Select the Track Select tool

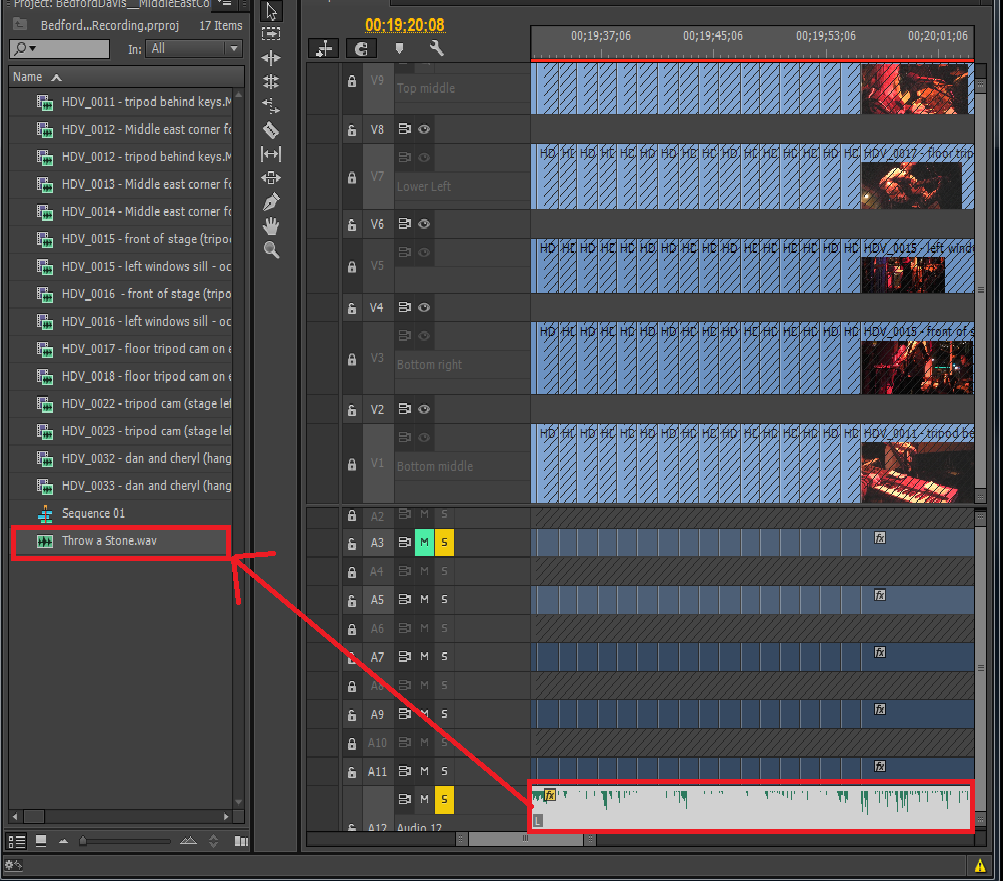[270, 33]
